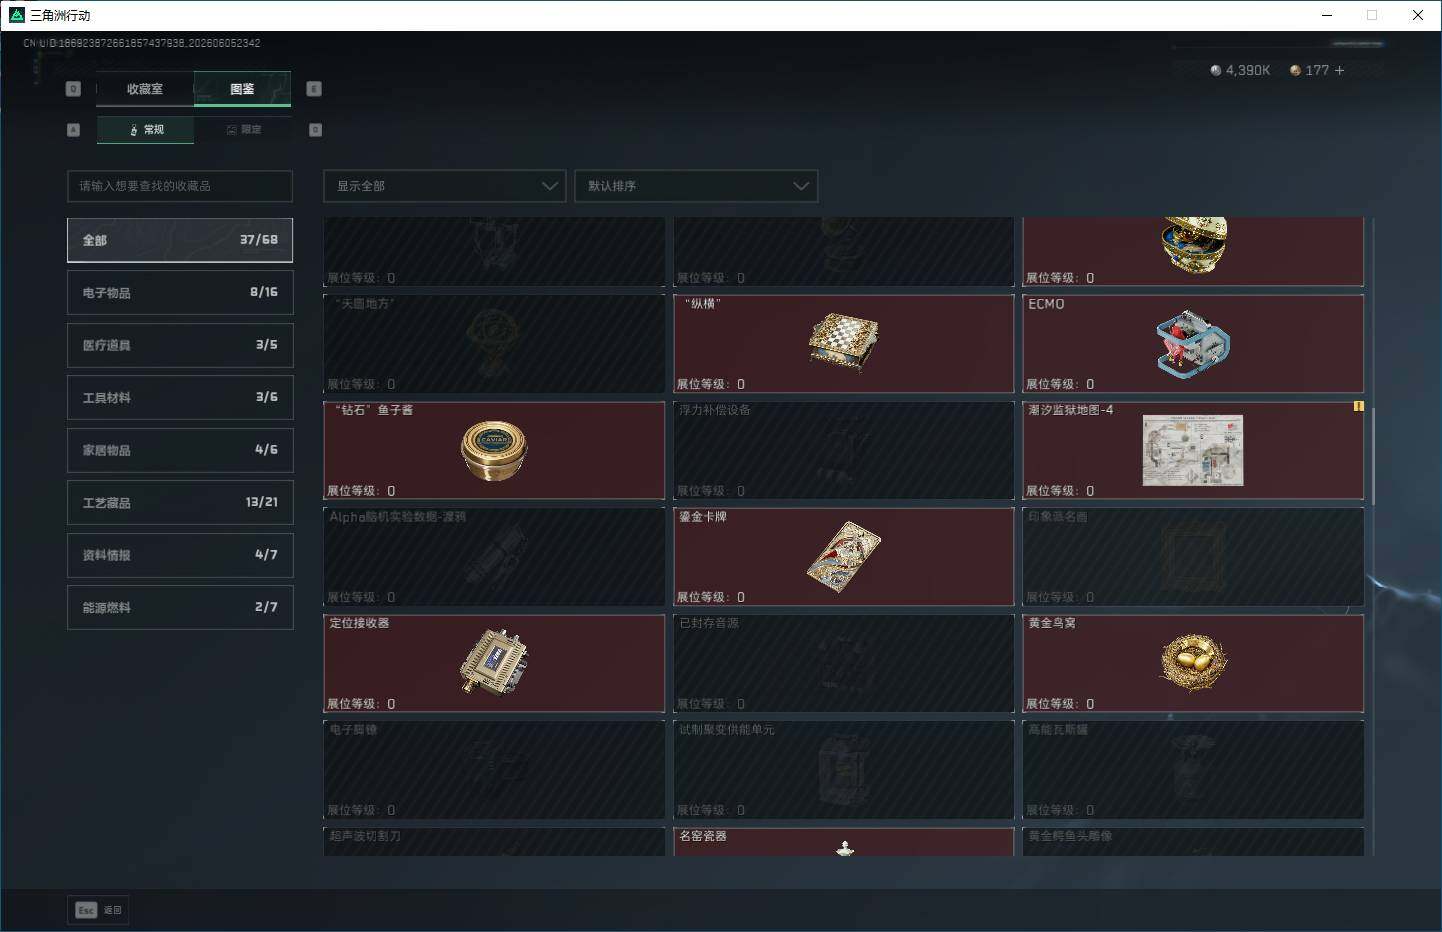Click the E key hint icon

point(314,89)
